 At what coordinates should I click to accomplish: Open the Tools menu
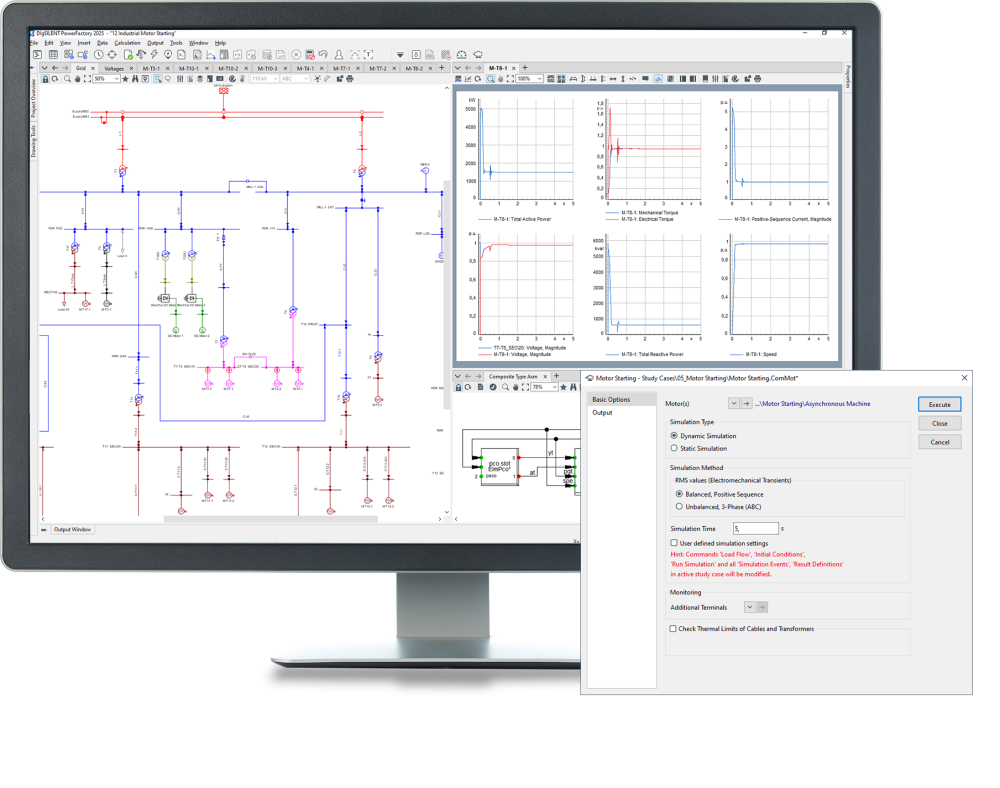[176, 43]
